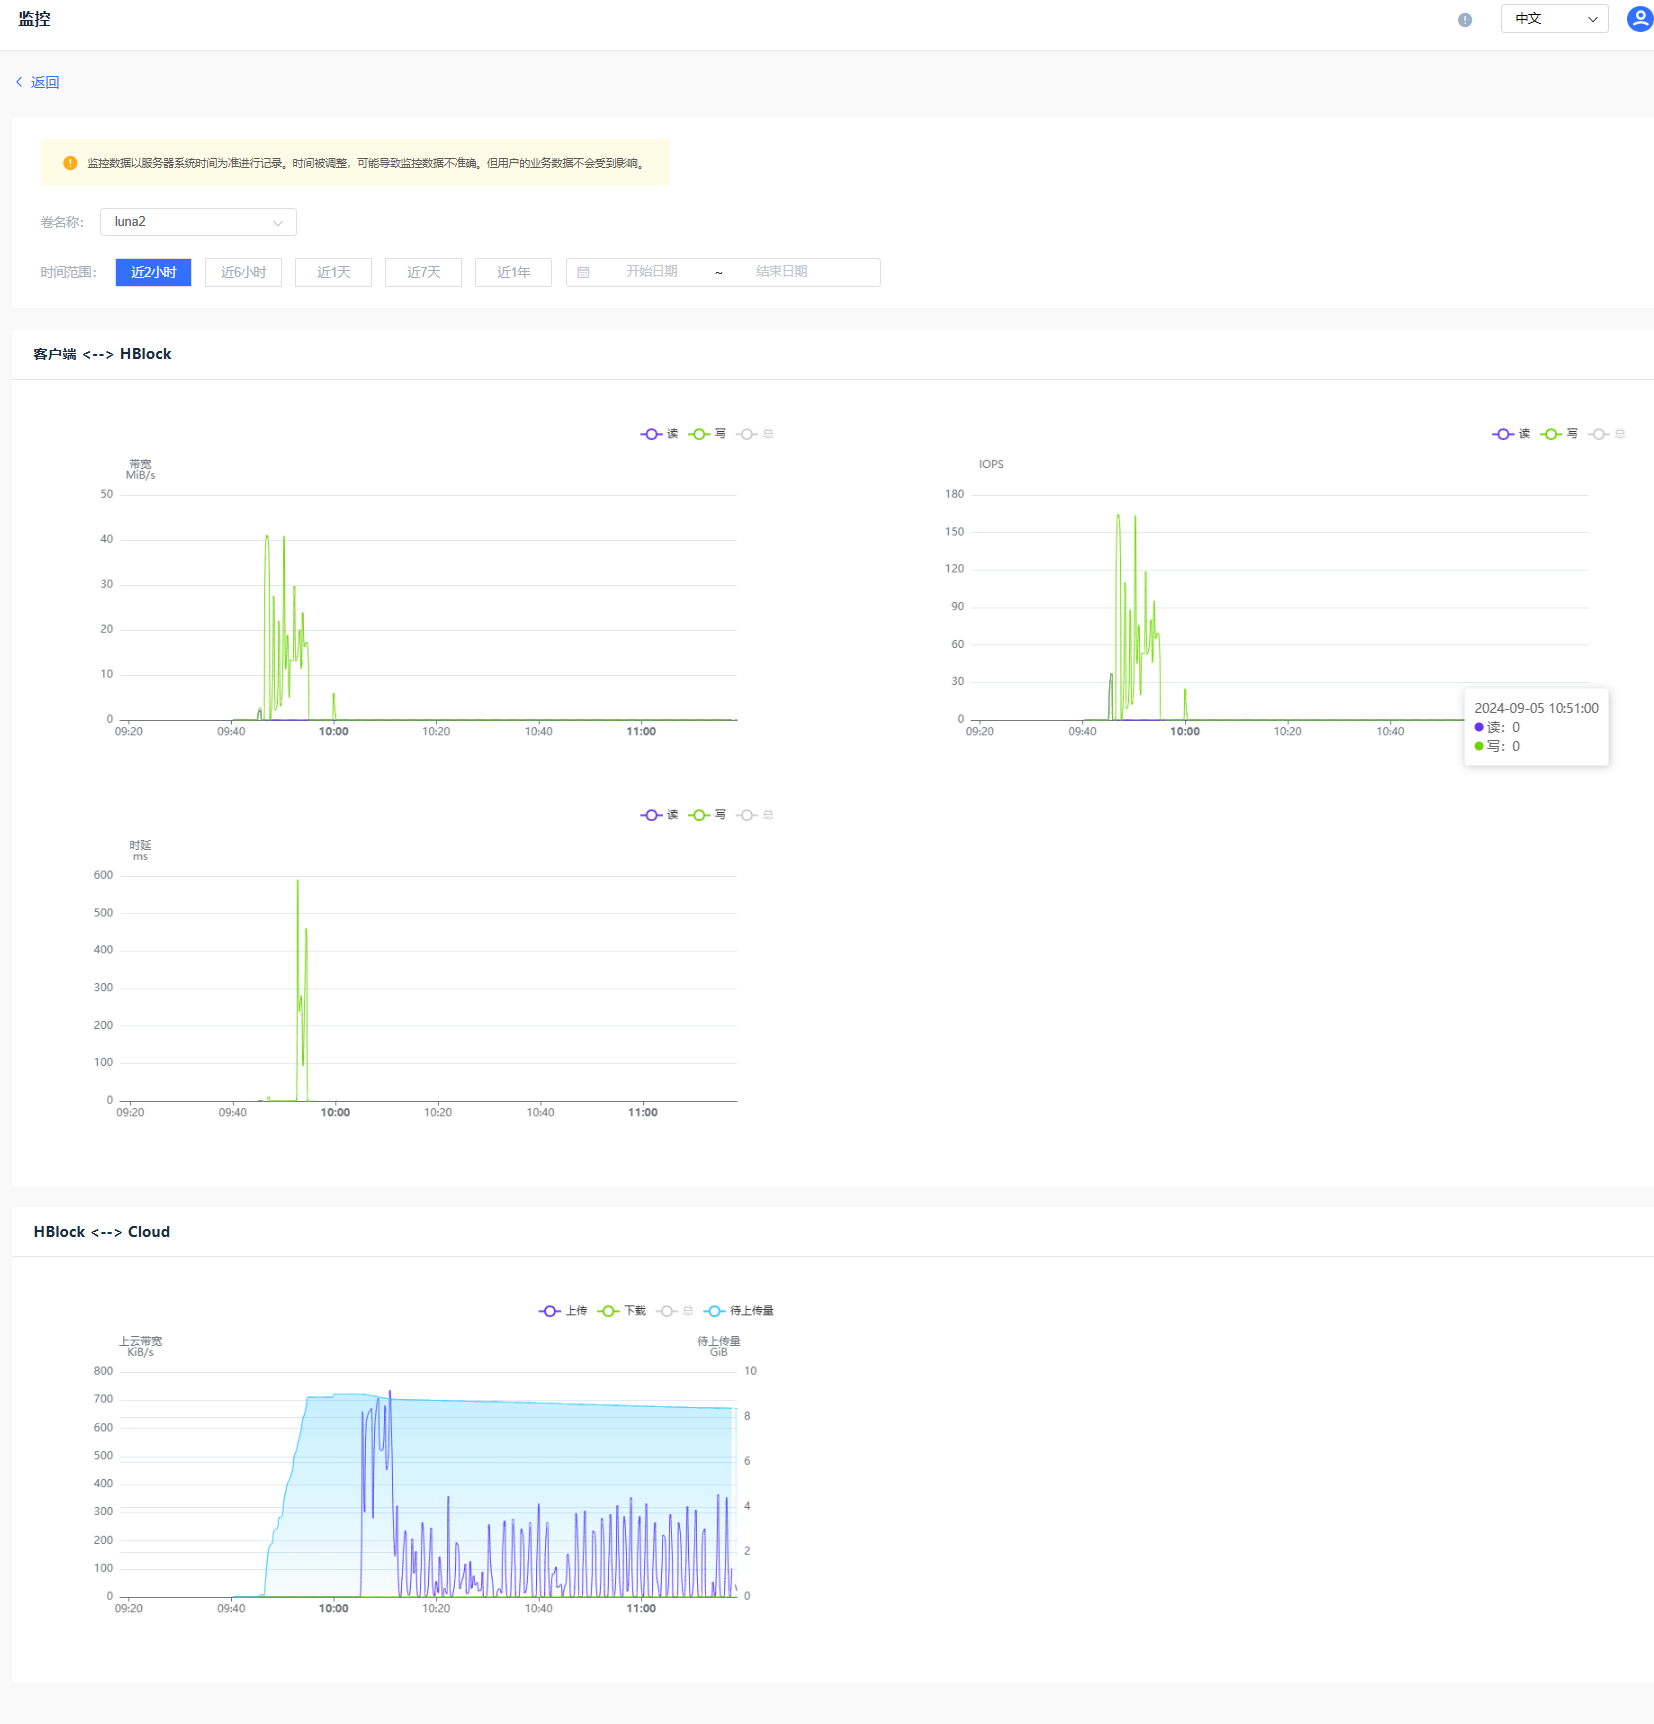Toggle 待上传量 series in cloud chart legend

[739, 1311]
